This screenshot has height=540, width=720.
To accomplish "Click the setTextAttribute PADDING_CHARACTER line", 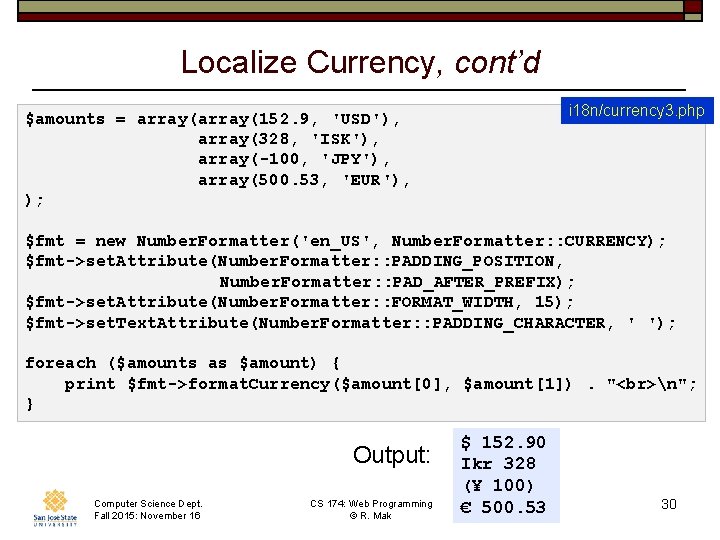I will [x=350, y=323].
